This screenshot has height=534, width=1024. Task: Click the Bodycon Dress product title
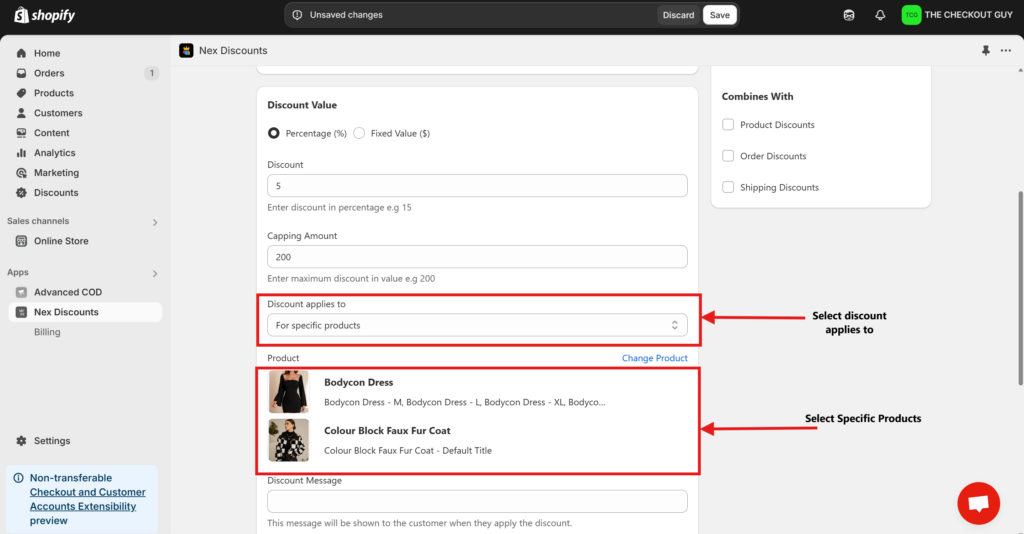tap(359, 383)
